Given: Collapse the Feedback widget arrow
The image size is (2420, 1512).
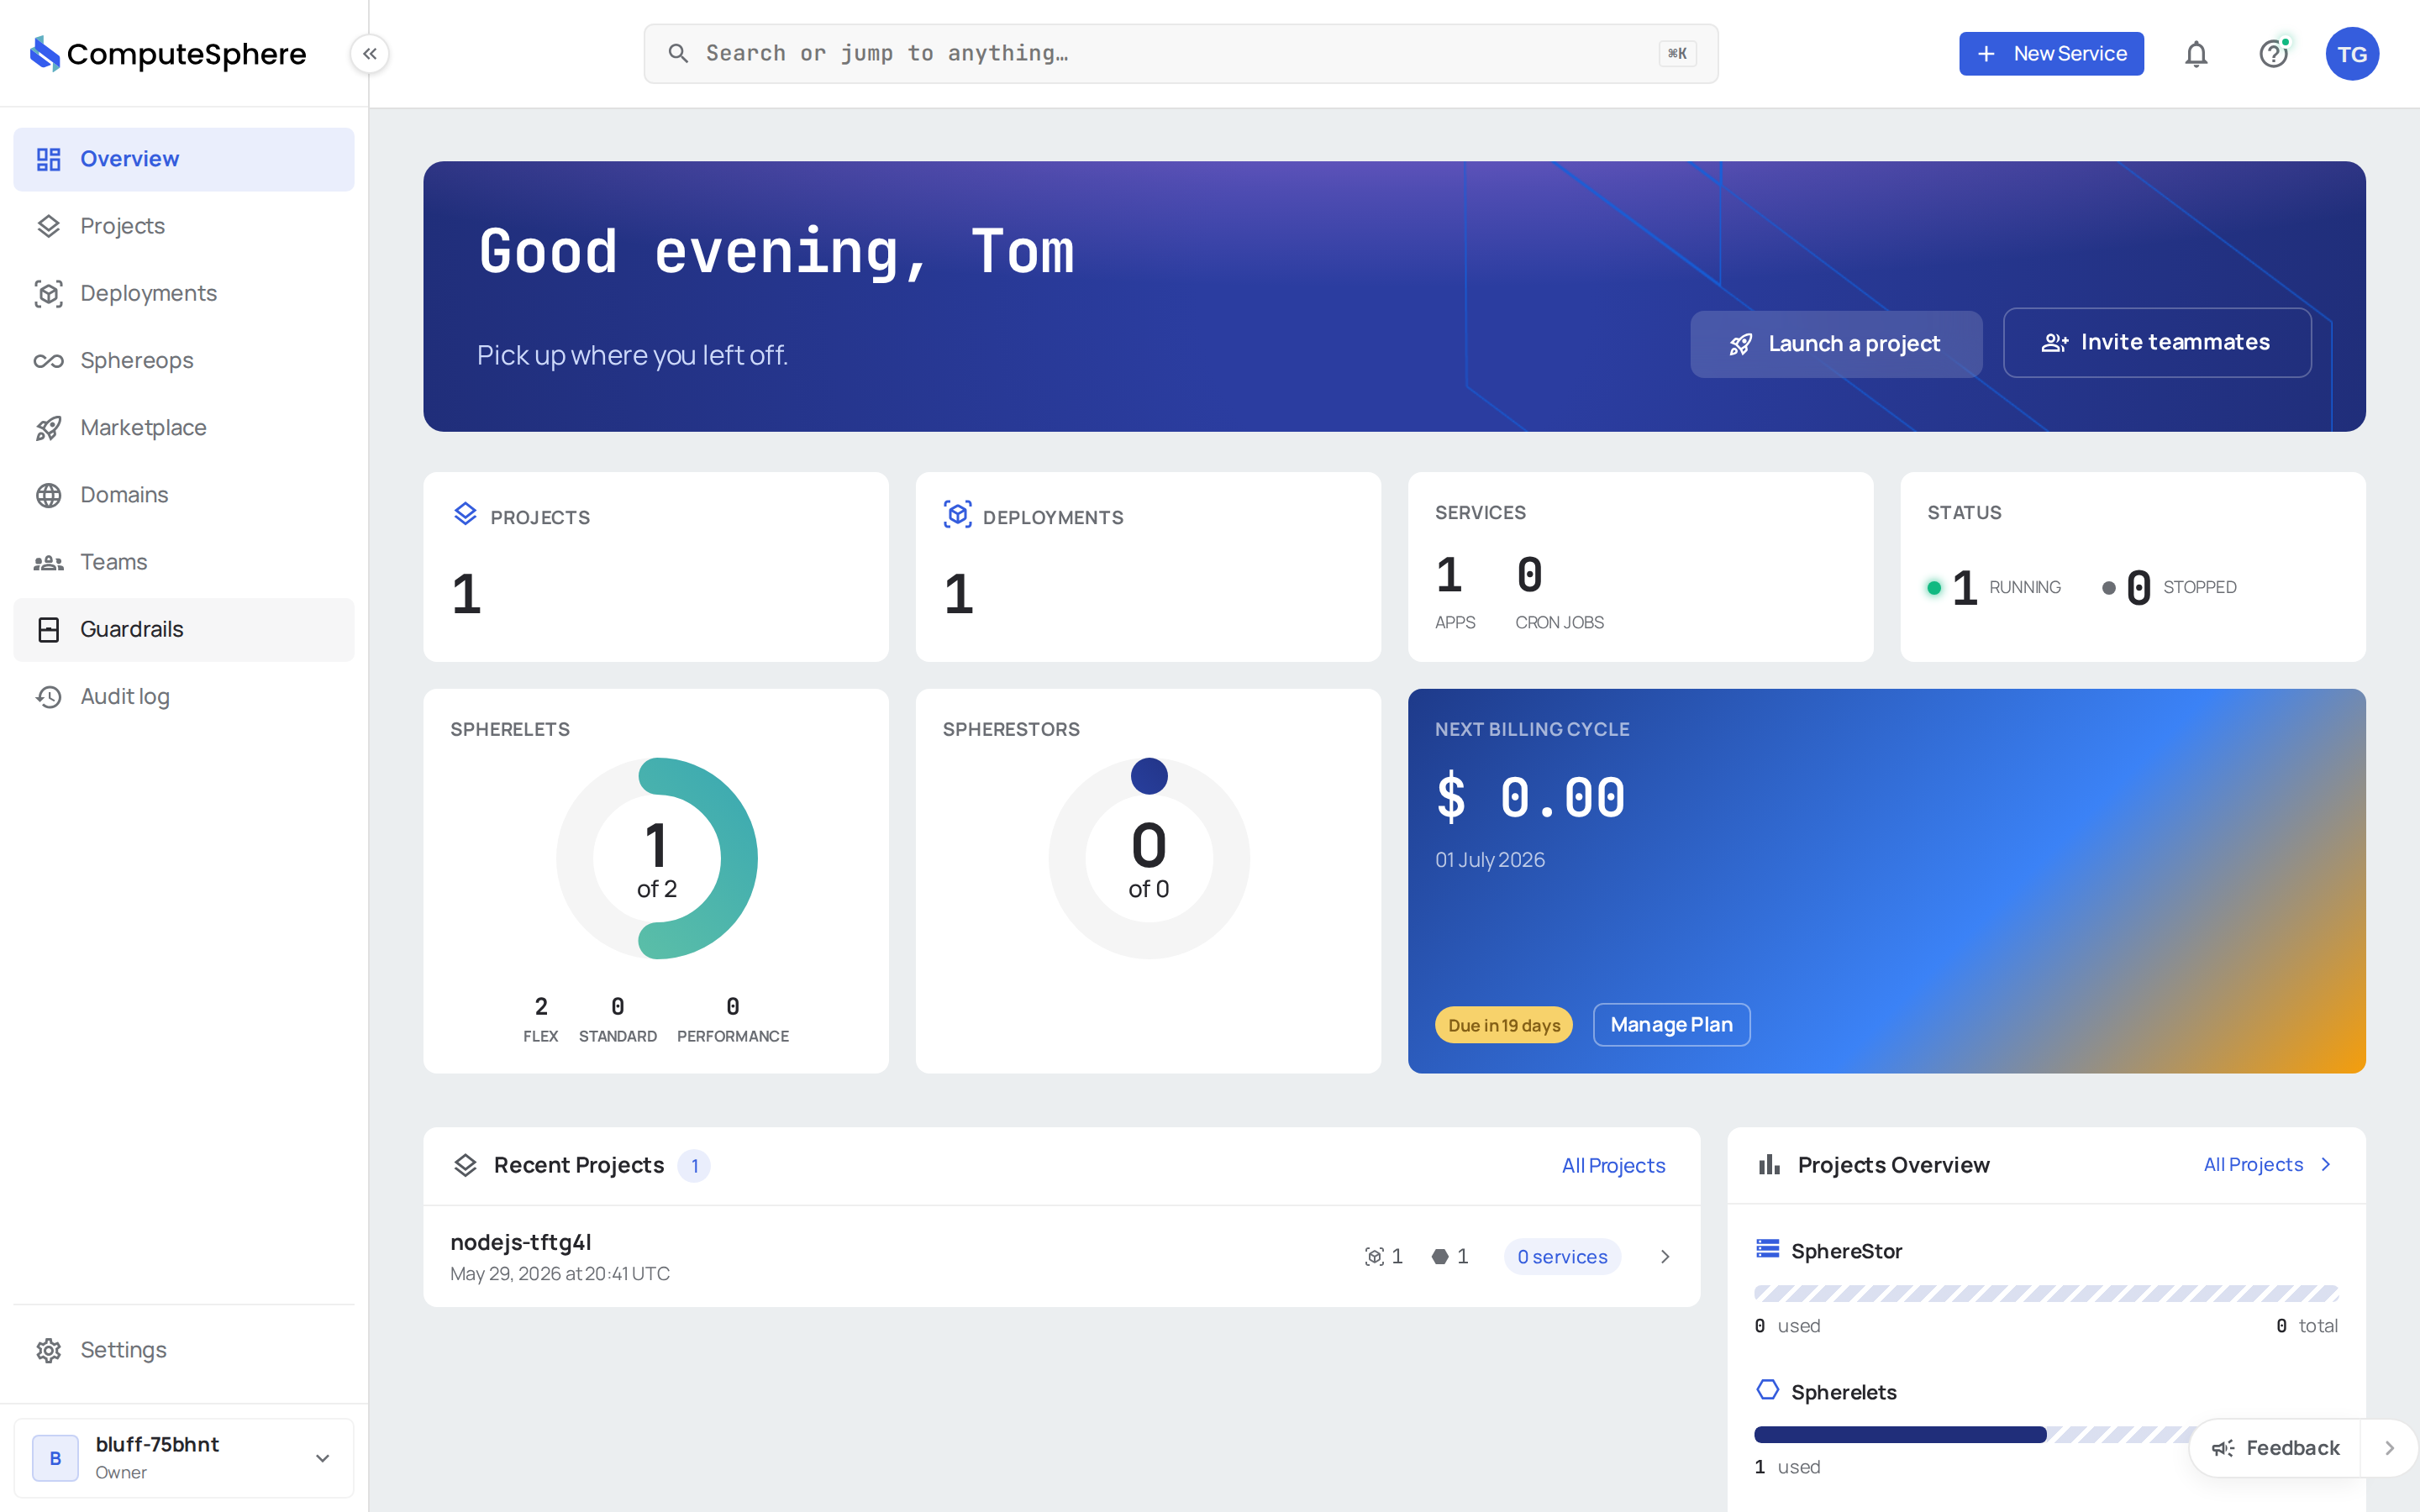Looking at the screenshot, I should 2389,1448.
